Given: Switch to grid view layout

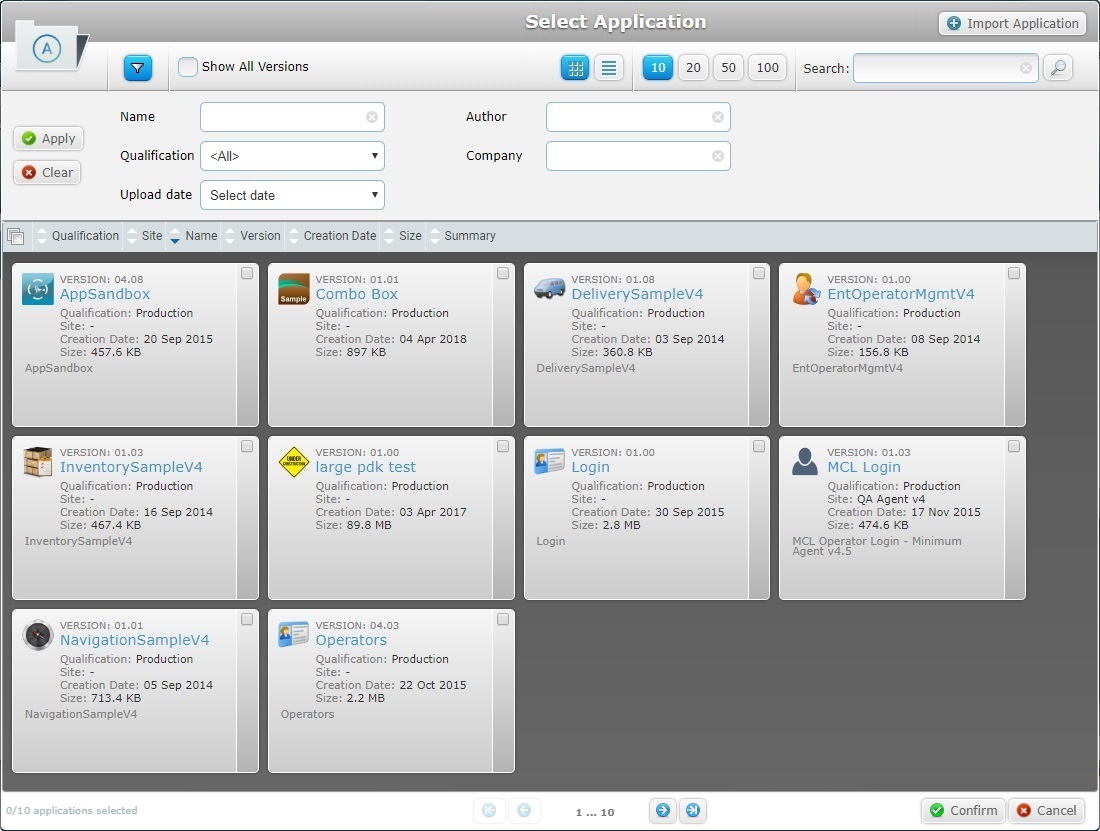Looking at the screenshot, I should point(575,67).
